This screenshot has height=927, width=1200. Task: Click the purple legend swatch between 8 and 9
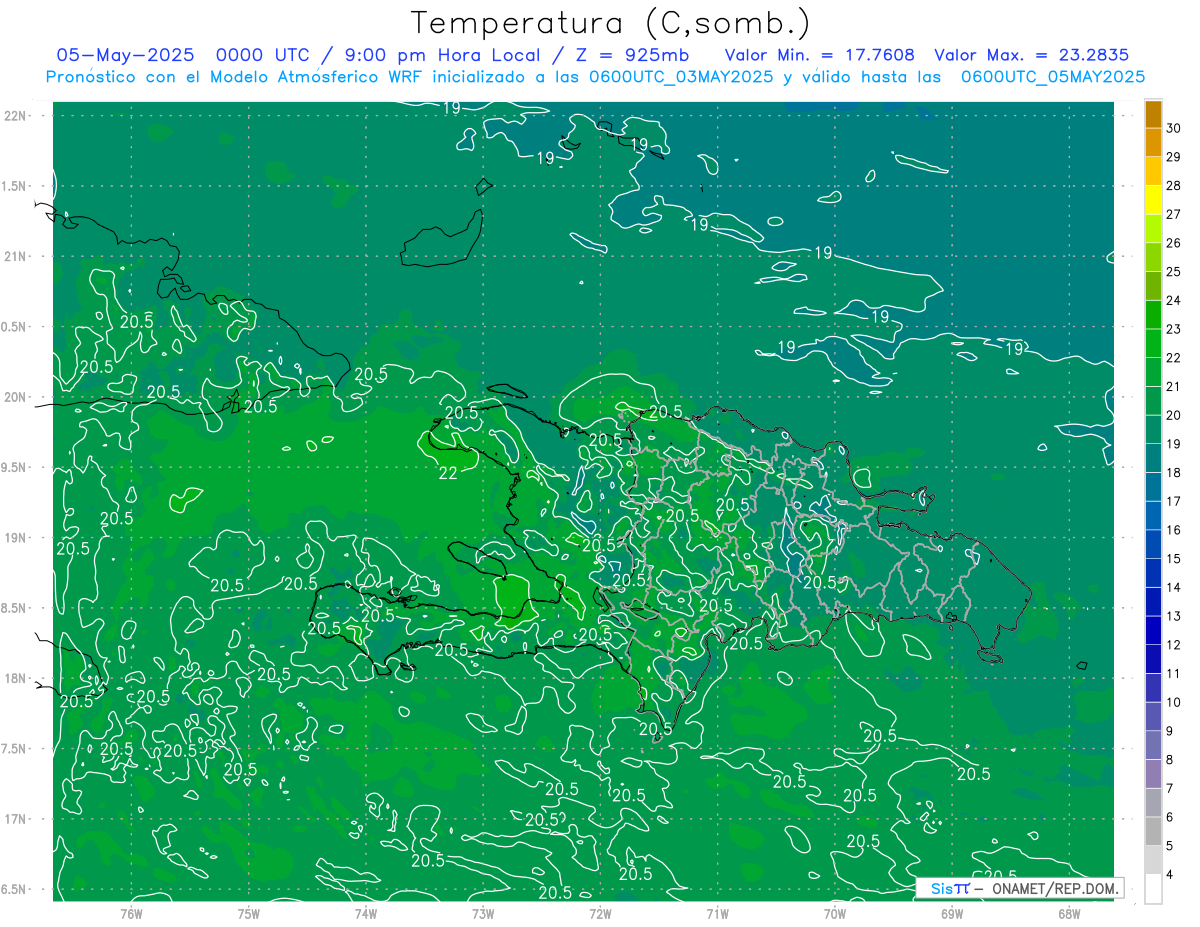pyautogui.click(x=1154, y=745)
